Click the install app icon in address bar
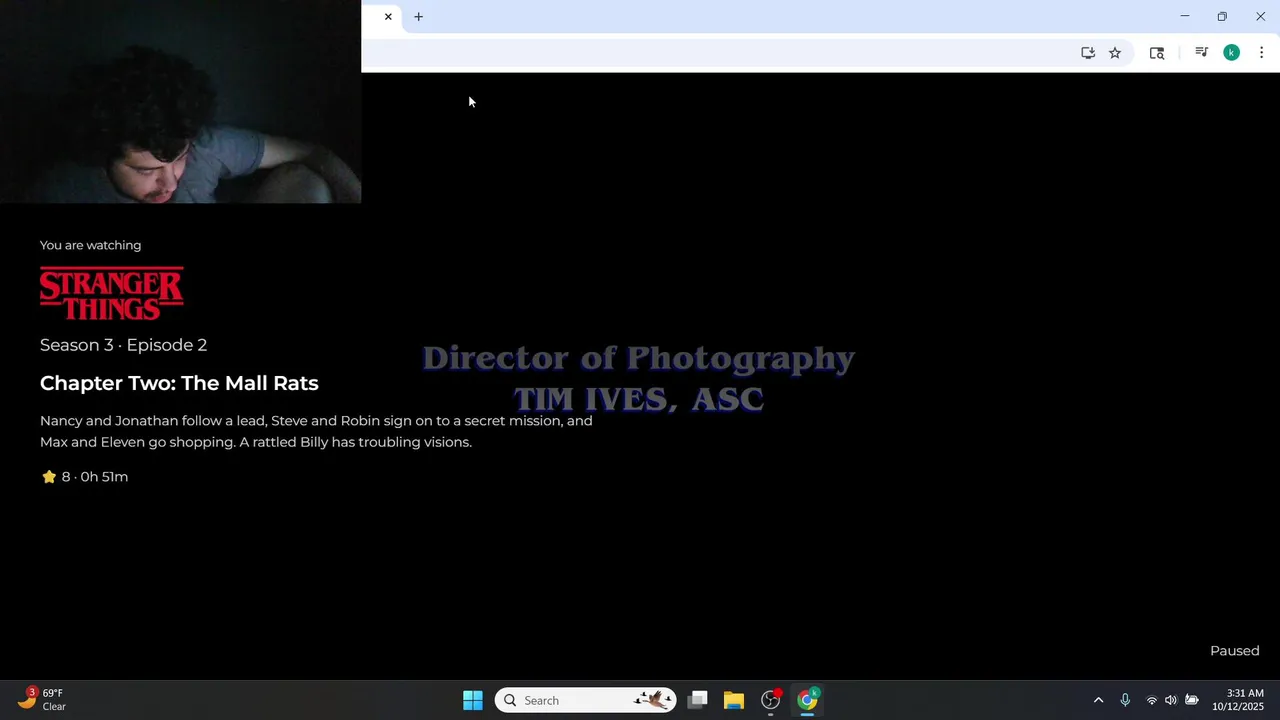This screenshot has width=1280, height=720. (1088, 53)
